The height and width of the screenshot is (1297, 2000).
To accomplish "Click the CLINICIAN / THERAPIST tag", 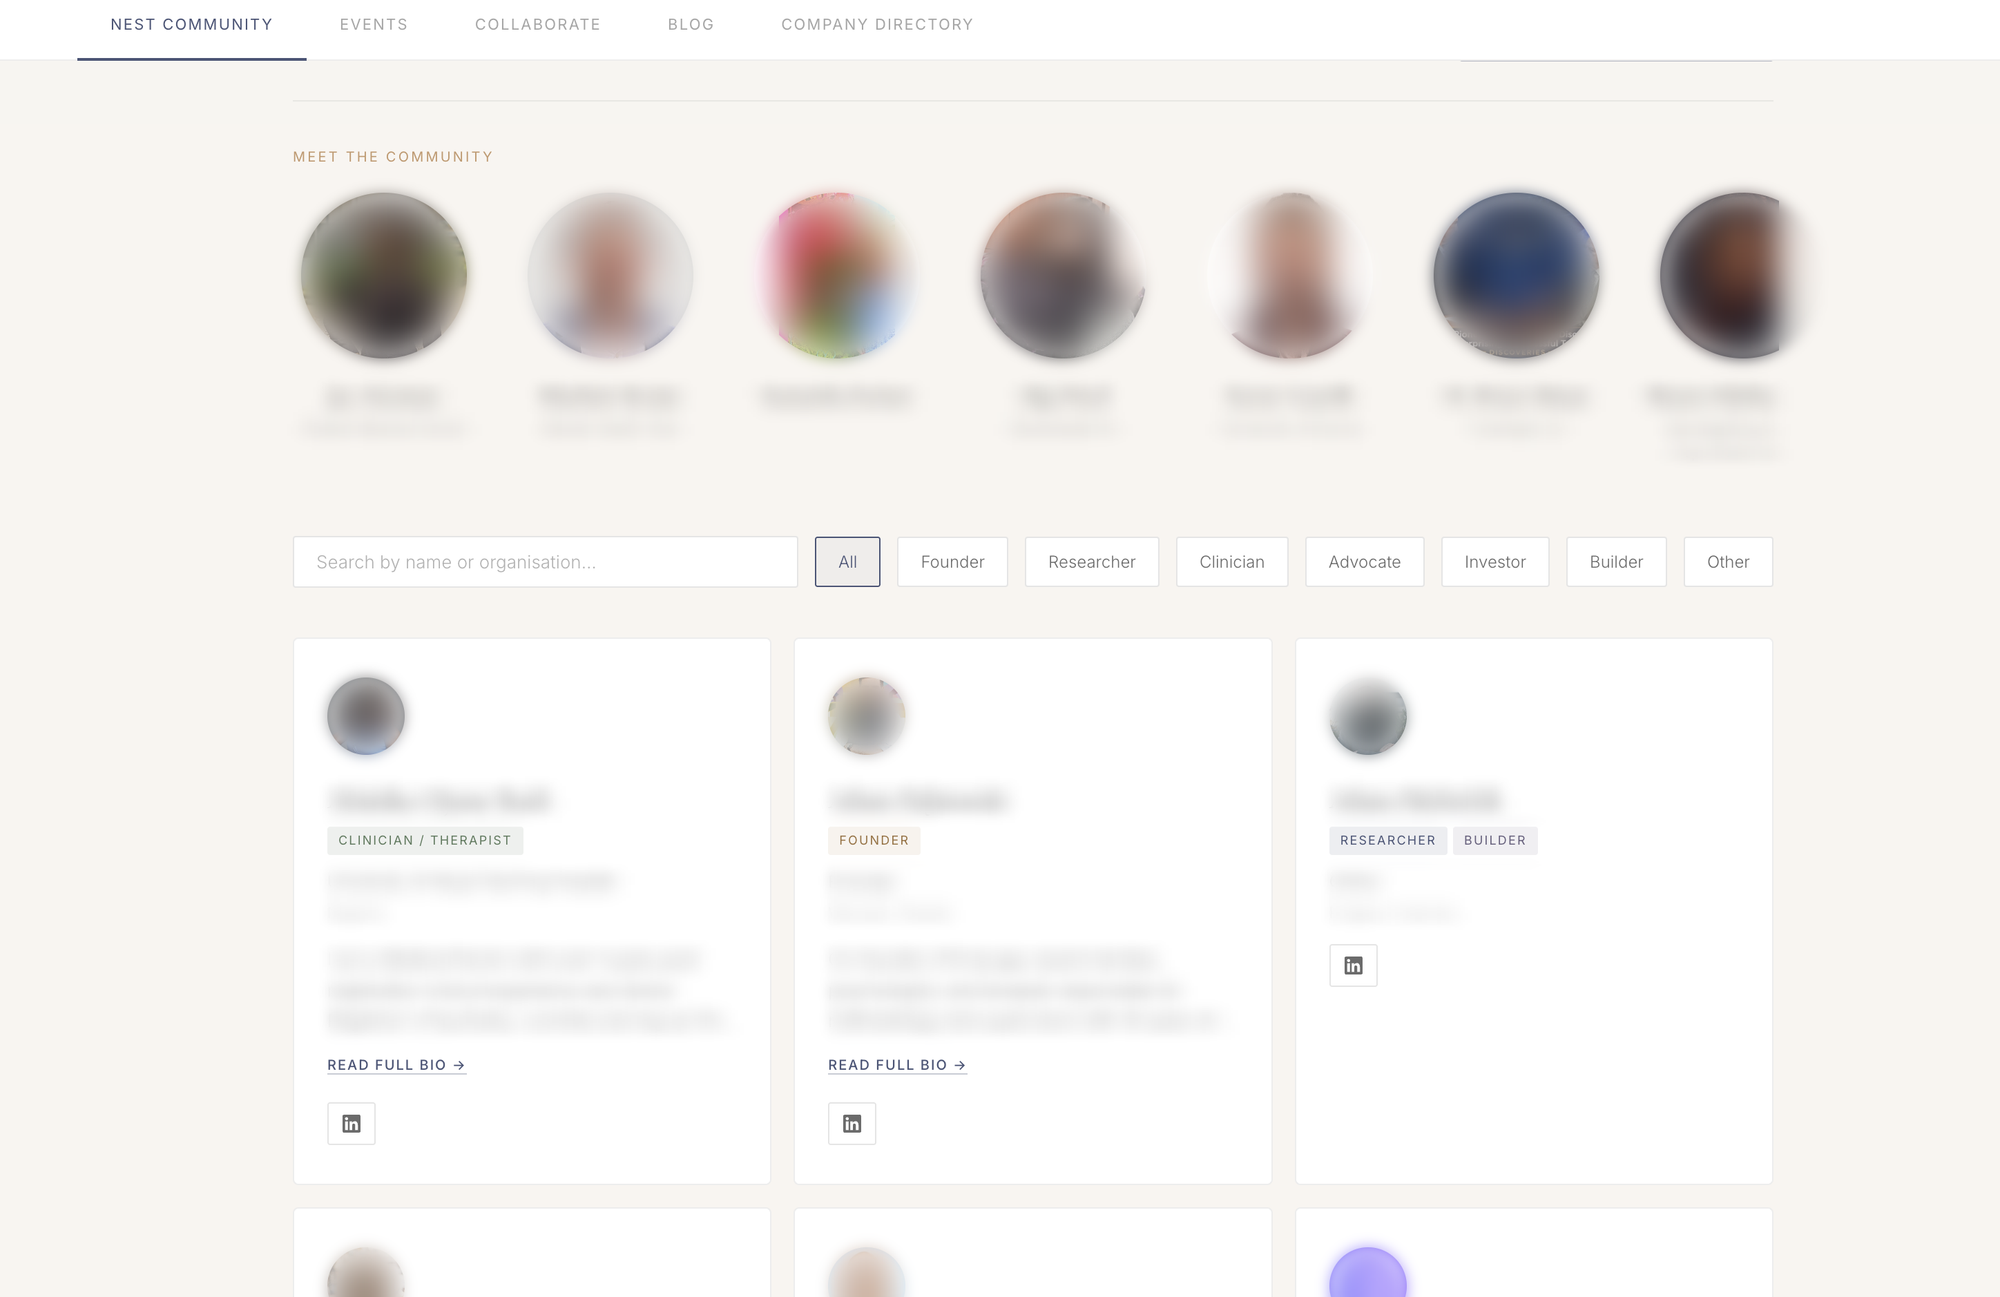I will (x=425, y=840).
